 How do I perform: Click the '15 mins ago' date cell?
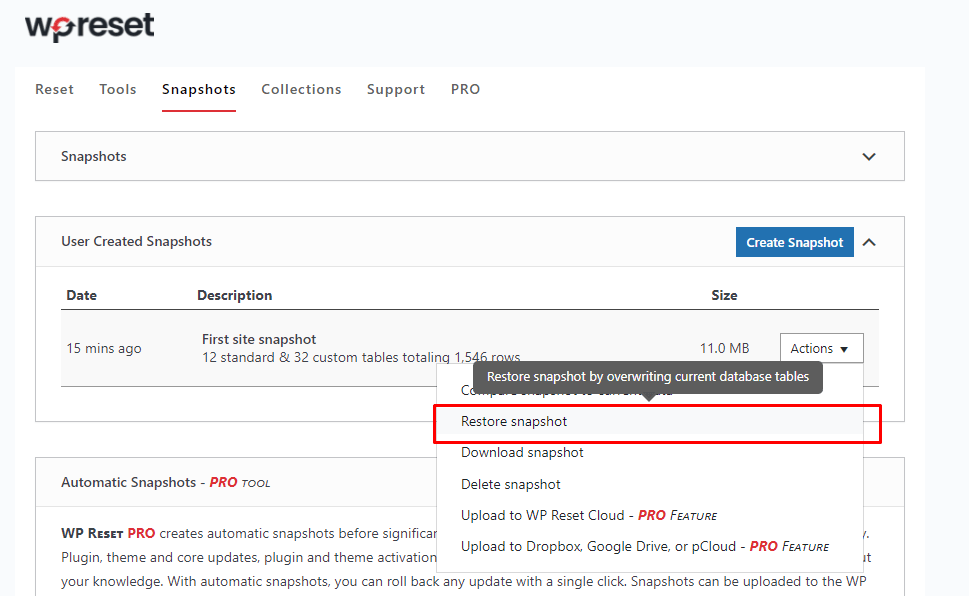coord(104,348)
